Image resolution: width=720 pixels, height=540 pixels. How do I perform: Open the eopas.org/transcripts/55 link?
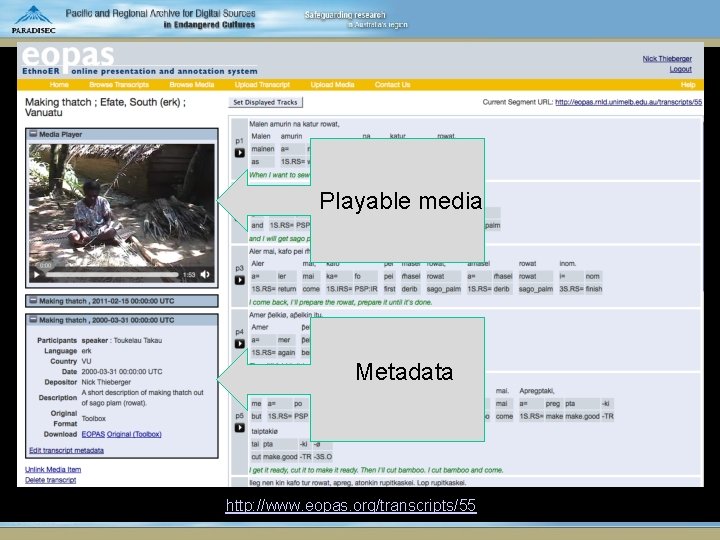click(351, 505)
